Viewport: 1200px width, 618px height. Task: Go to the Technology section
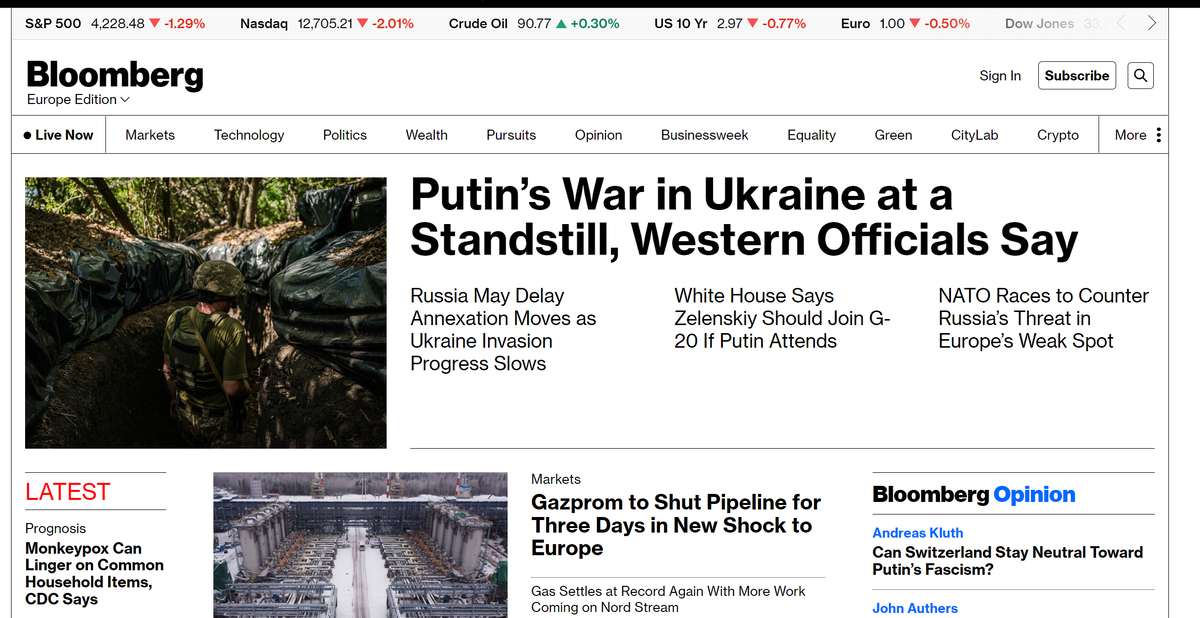tap(249, 135)
